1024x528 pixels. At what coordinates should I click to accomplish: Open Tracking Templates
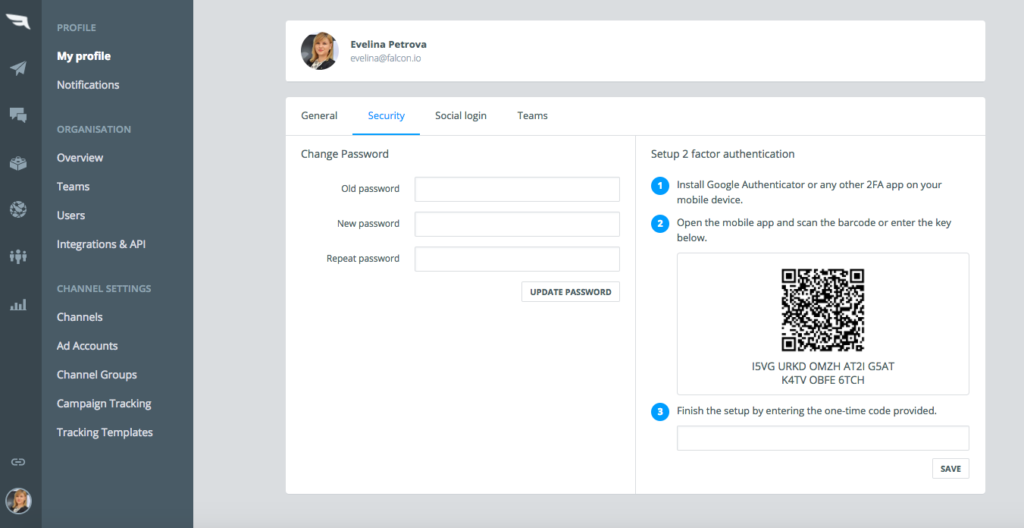pos(104,432)
